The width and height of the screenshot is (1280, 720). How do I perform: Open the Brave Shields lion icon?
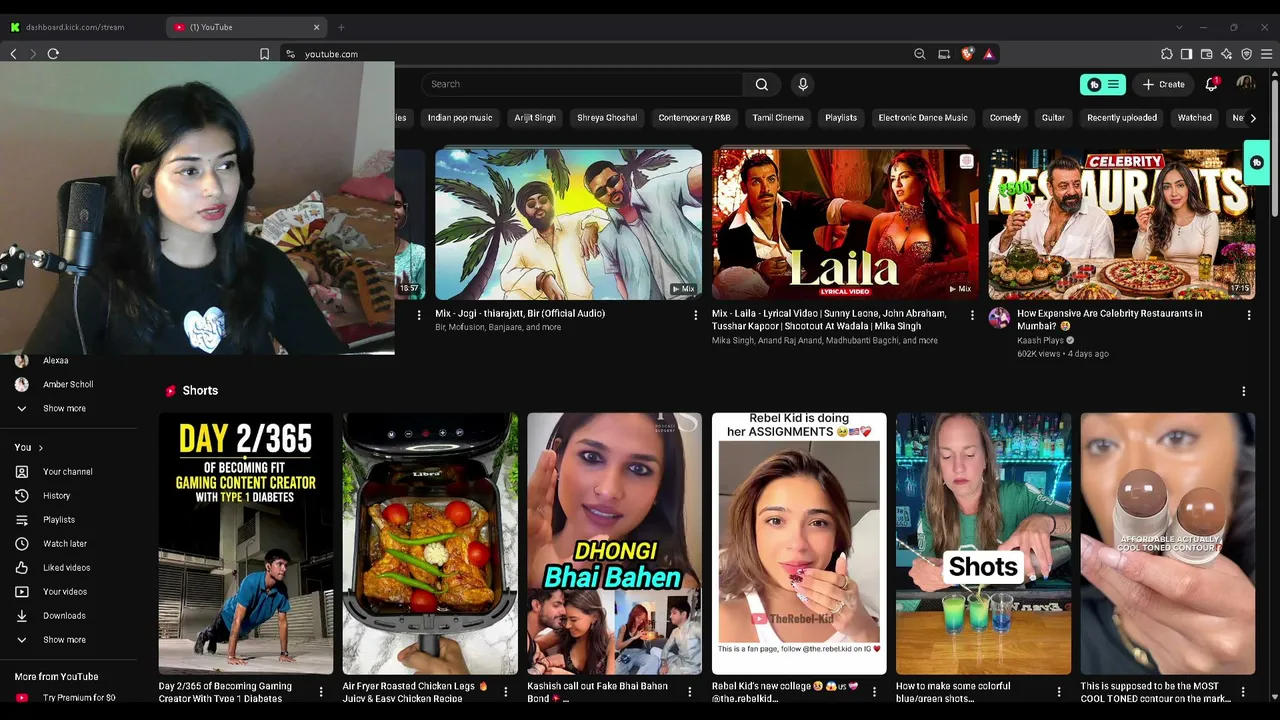click(967, 54)
